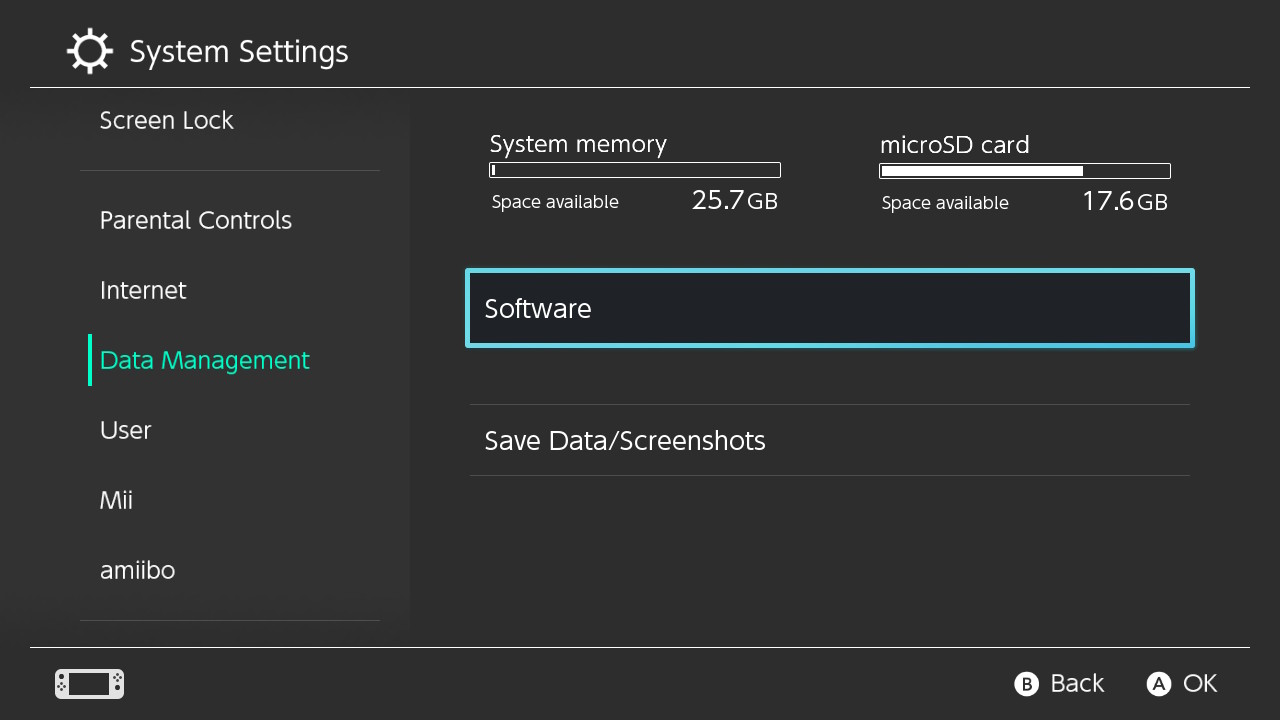Screen dimensions: 1280x720
Task: Select Parental Controls in the sidebar
Action: 195,220
